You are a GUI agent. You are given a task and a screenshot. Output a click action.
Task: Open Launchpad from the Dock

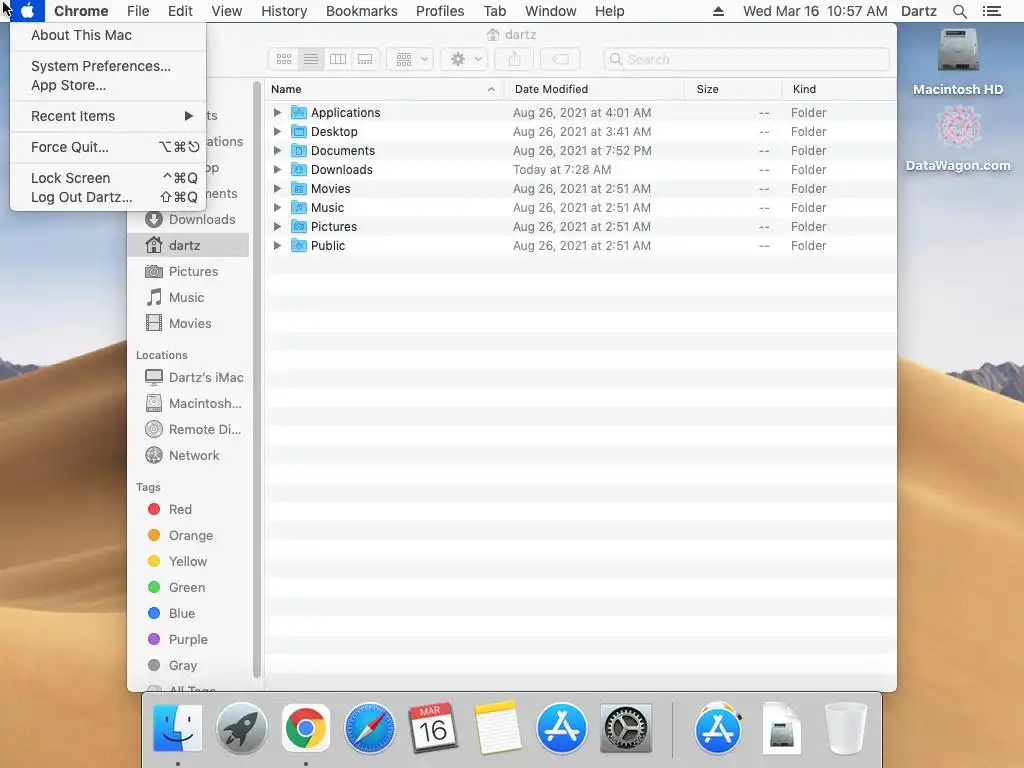click(242, 728)
